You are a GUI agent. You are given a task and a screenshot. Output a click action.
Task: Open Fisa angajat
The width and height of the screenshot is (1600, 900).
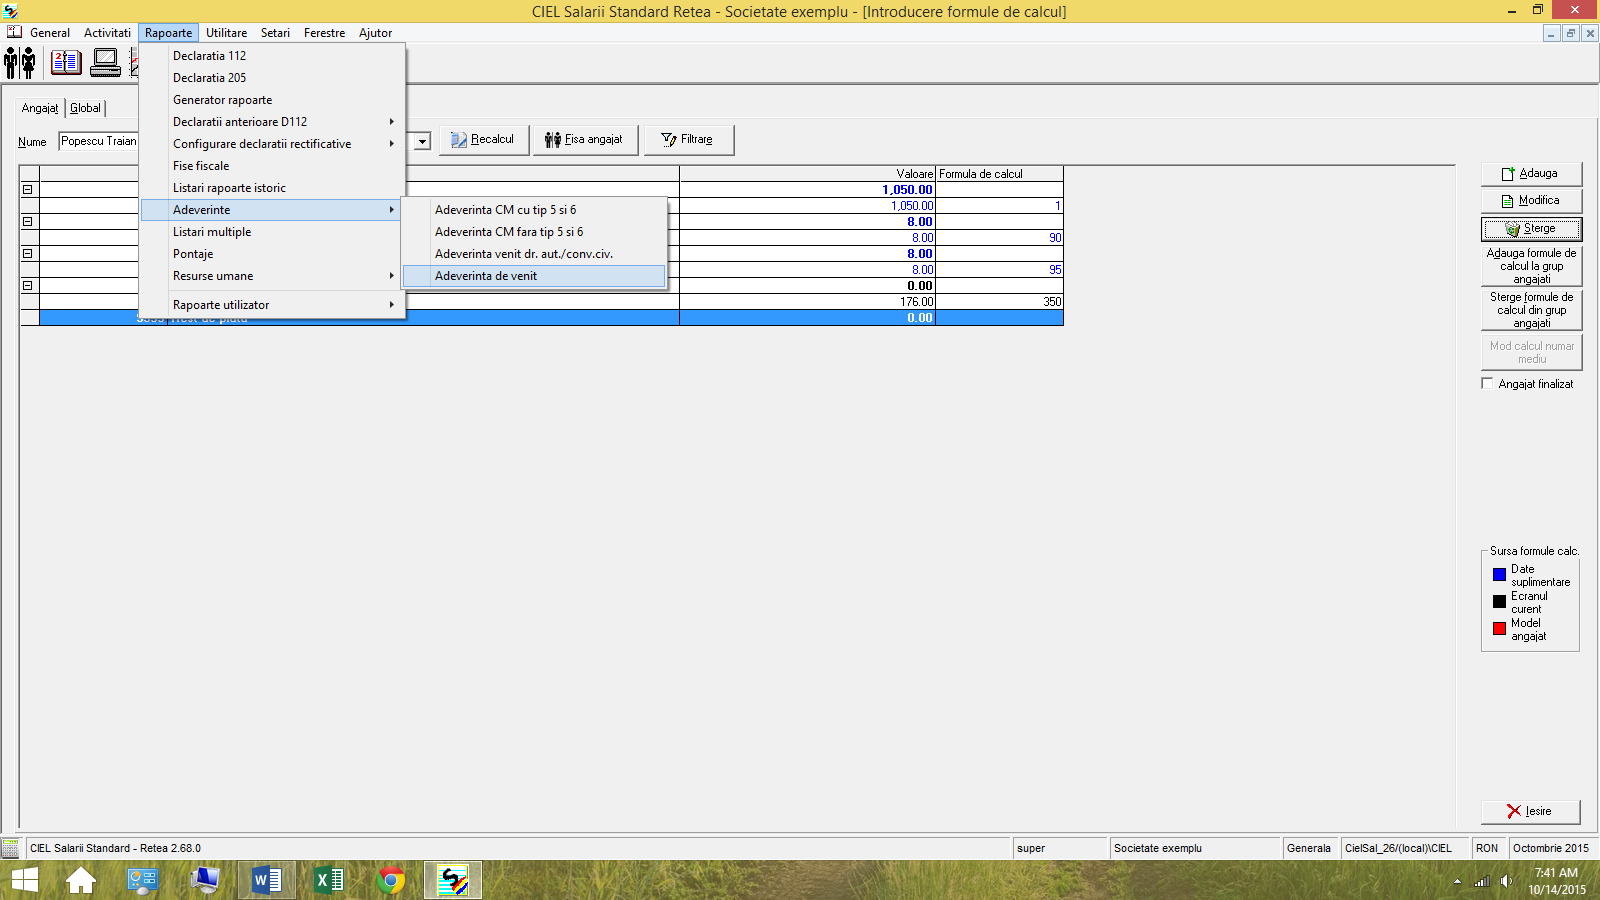coord(585,140)
